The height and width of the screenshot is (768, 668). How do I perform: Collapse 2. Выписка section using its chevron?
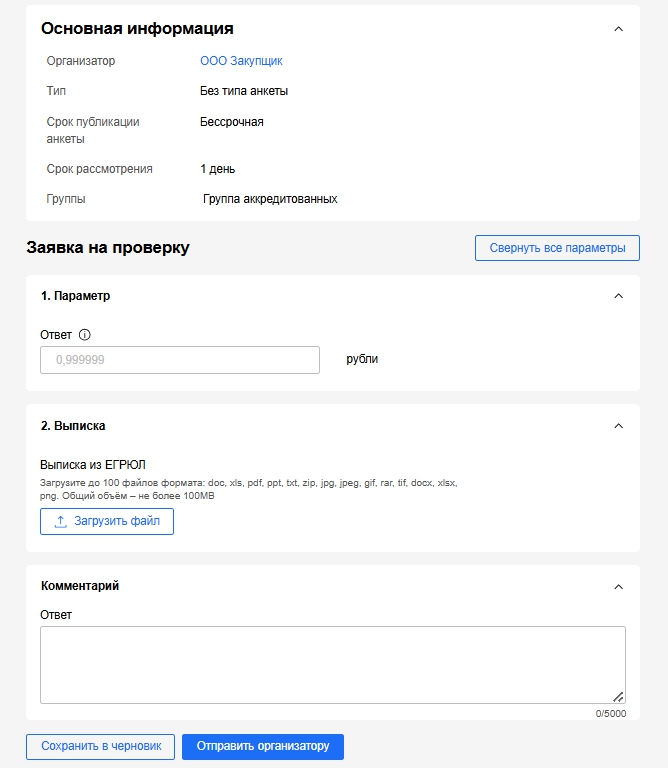click(x=618, y=425)
